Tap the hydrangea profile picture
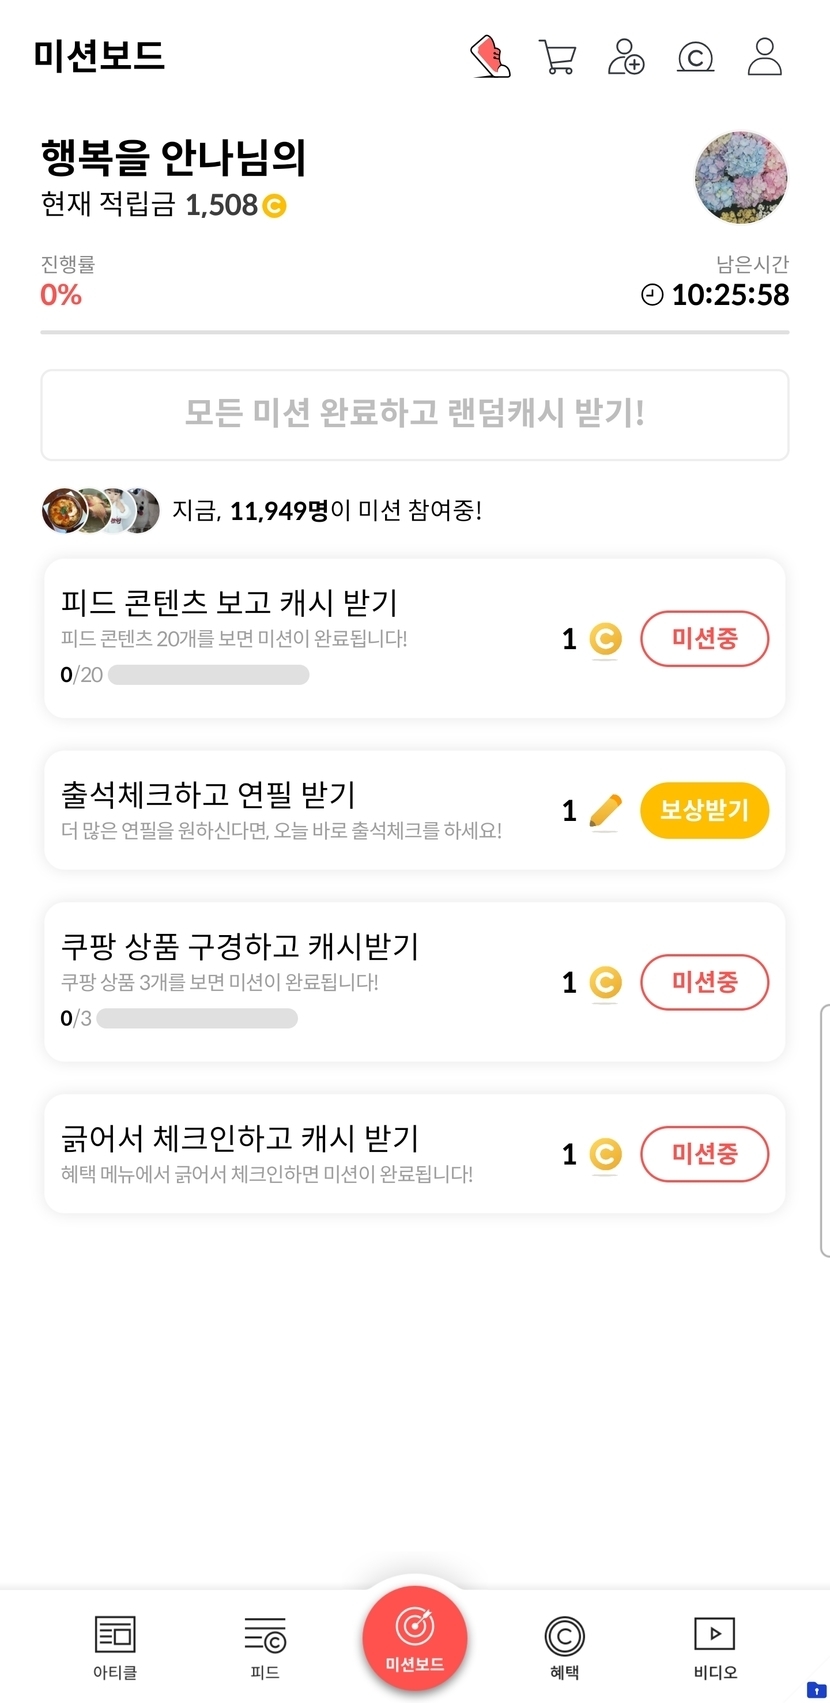Screen dimensions: 830x1703 pos(741,178)
